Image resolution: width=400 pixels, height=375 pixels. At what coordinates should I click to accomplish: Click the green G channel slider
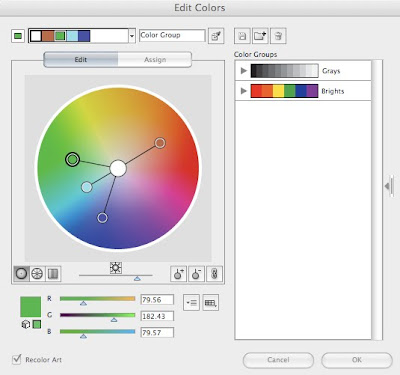click(x=97, y=315)
